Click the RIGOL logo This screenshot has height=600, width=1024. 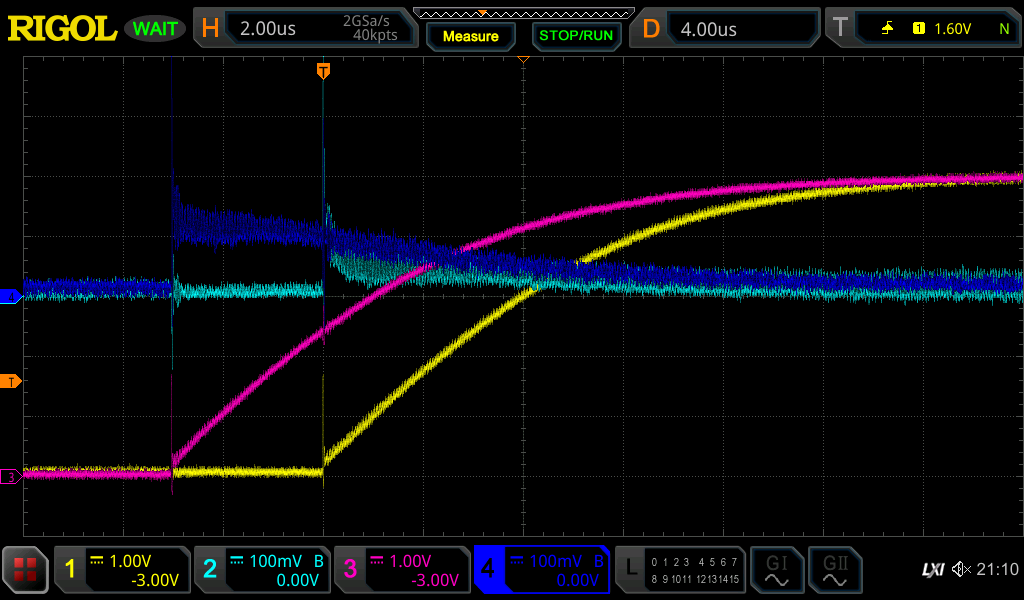(x=62, y=29)
